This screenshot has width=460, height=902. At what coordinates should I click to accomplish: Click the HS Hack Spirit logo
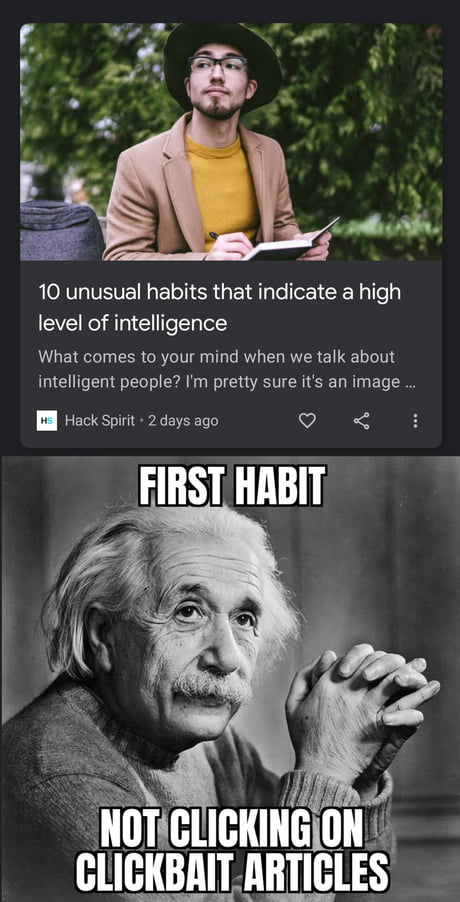coord(47,421)
